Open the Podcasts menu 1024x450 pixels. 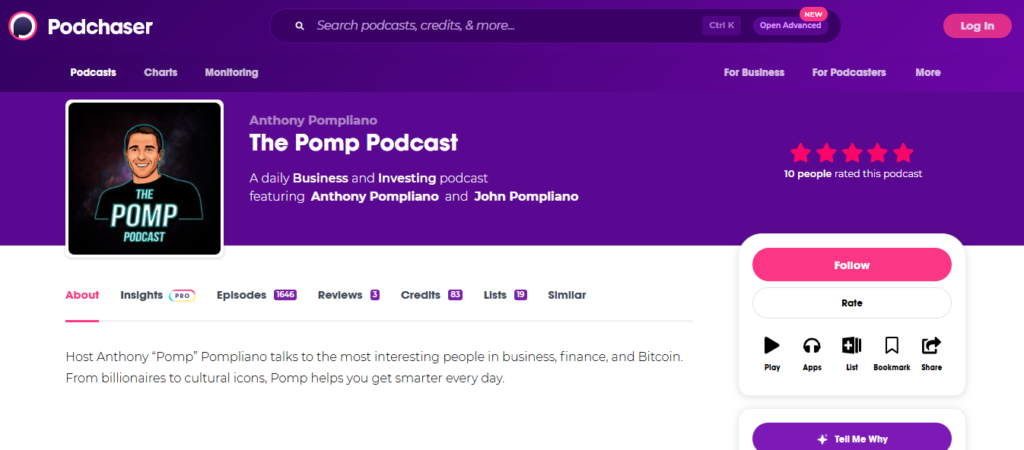(x=93, y=72)
